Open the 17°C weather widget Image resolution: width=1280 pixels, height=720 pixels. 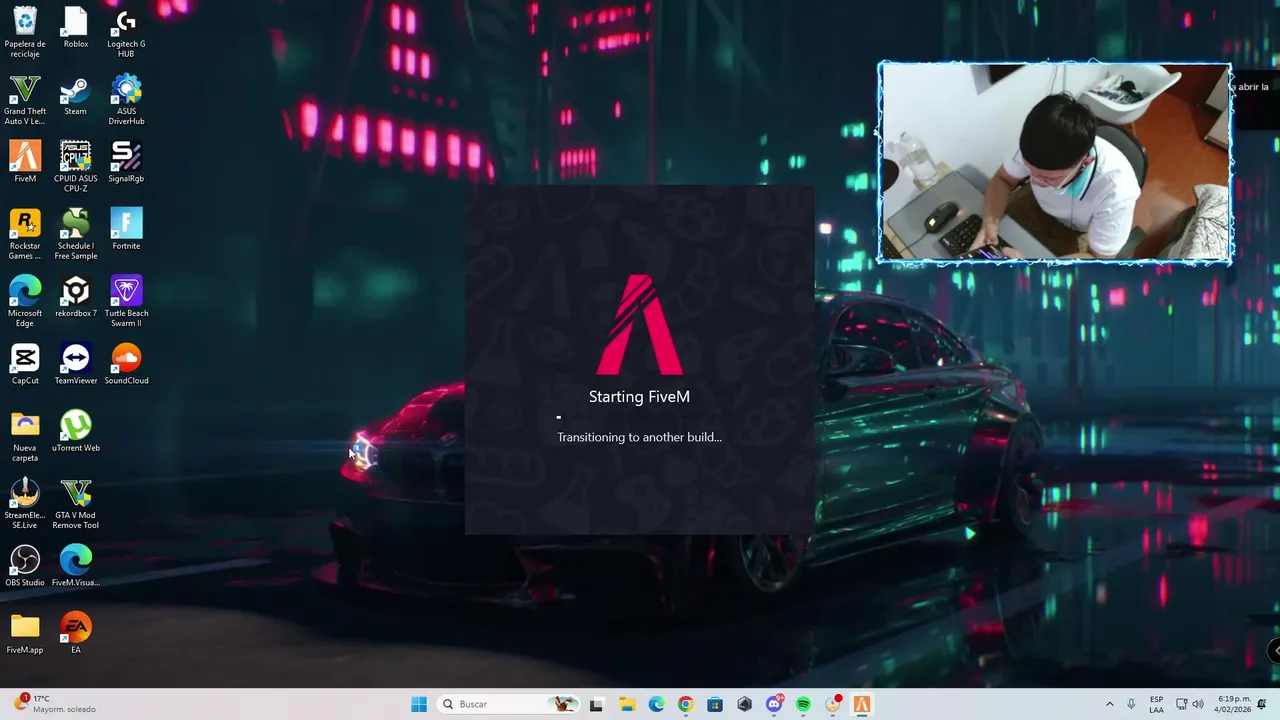[56, 704]
